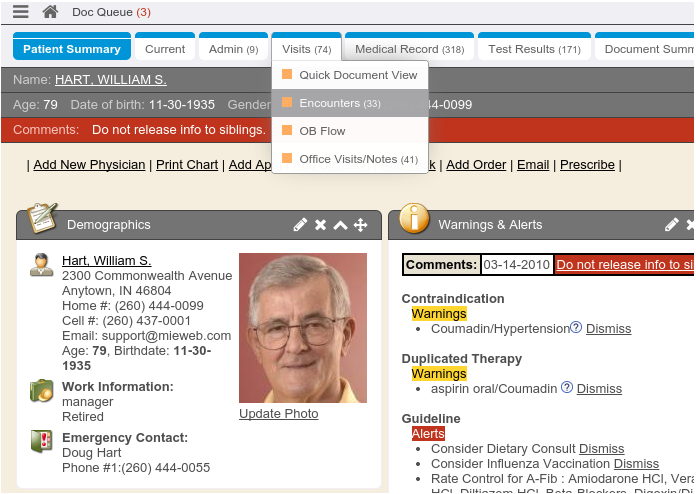
Task: Click the Add New Physician link
Action: [89, 165]
